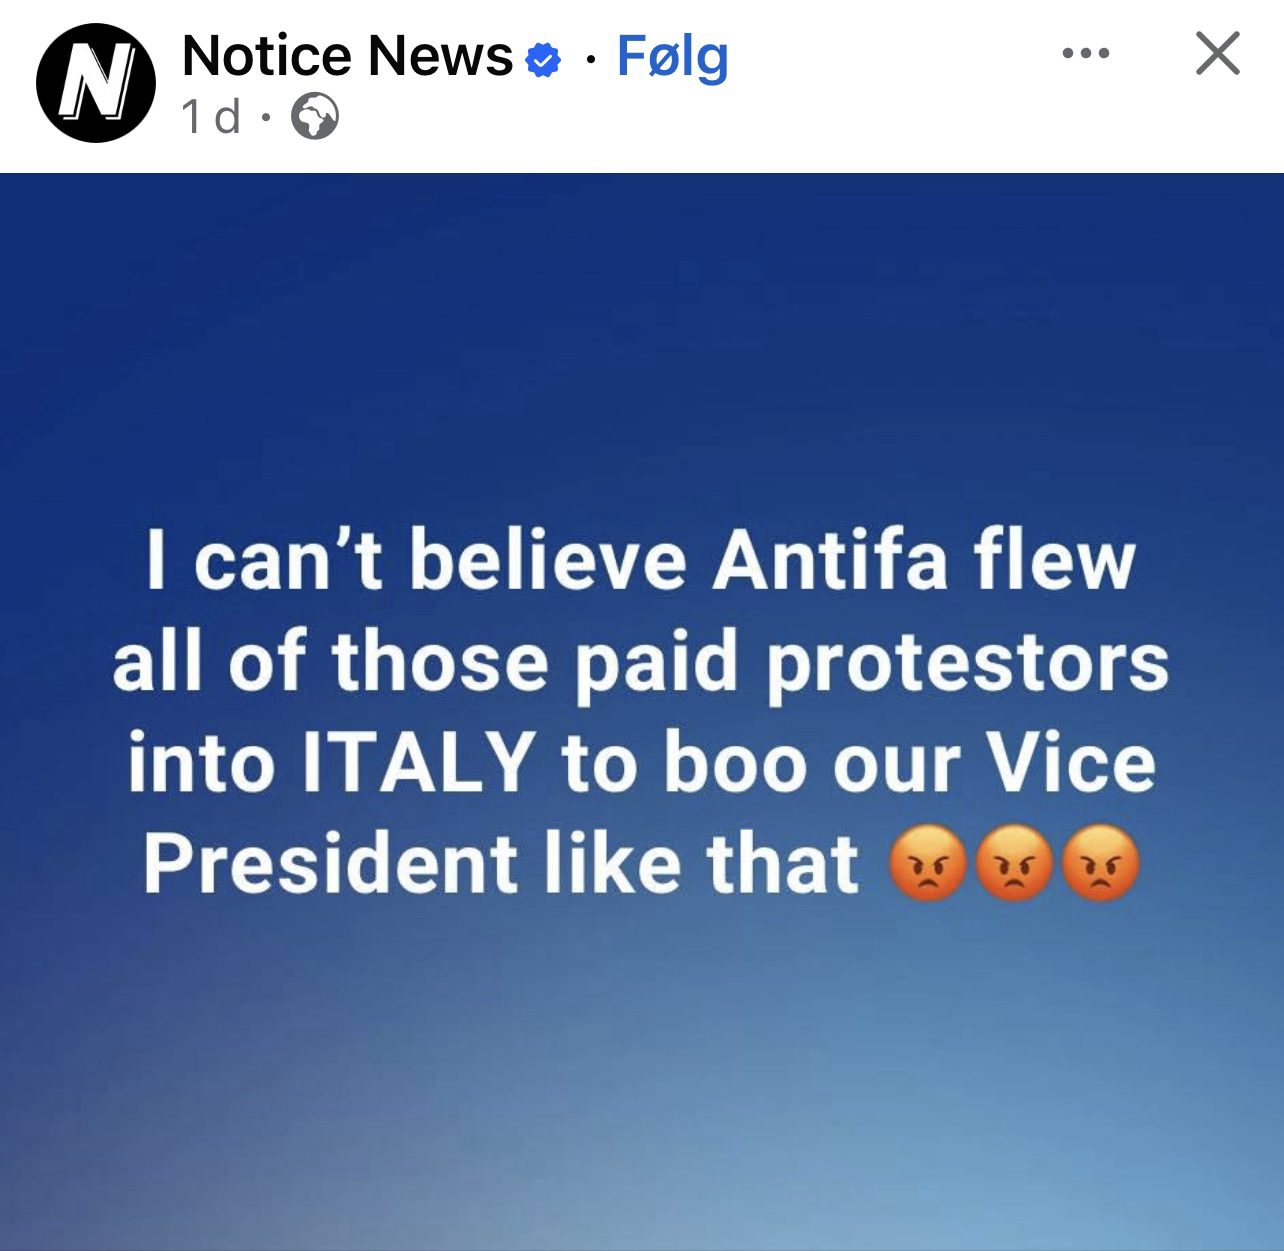Click the first angry face emoji
The image size is (1284, 1251).
(x=927, y=864)
